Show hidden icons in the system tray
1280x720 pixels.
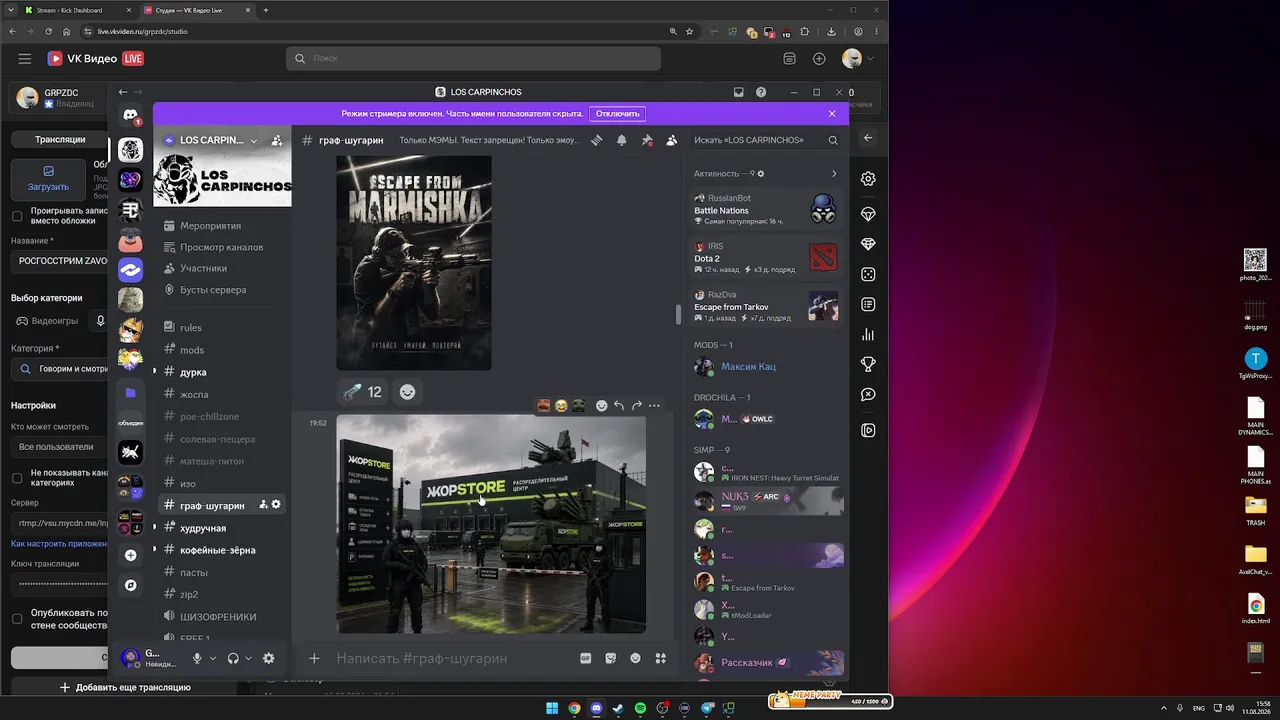point(1165,708)
